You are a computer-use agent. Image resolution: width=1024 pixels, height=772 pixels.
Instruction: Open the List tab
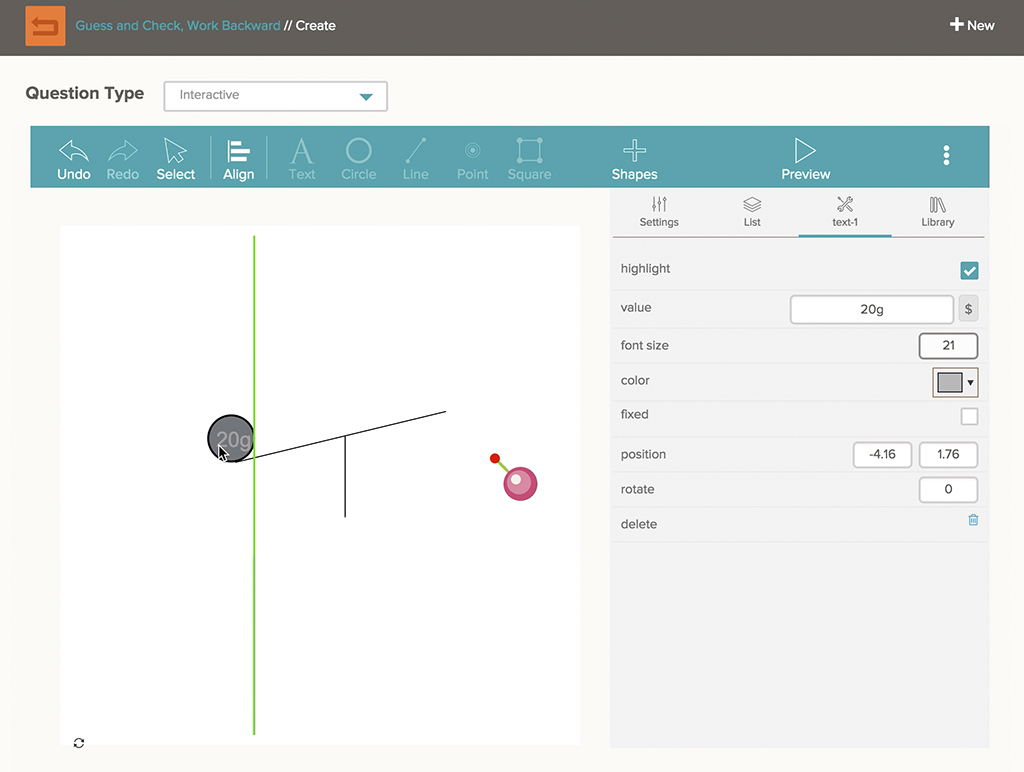point(752,212)
